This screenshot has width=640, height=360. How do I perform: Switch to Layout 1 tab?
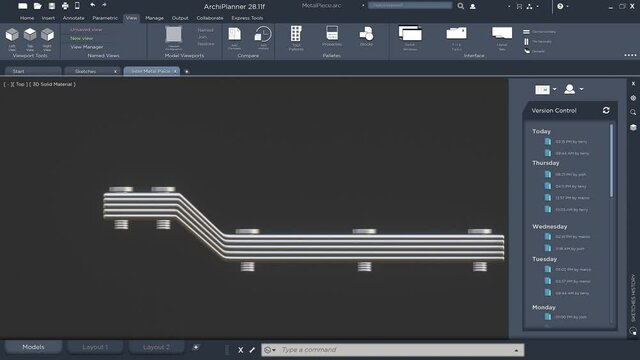(x=95, y=347)
